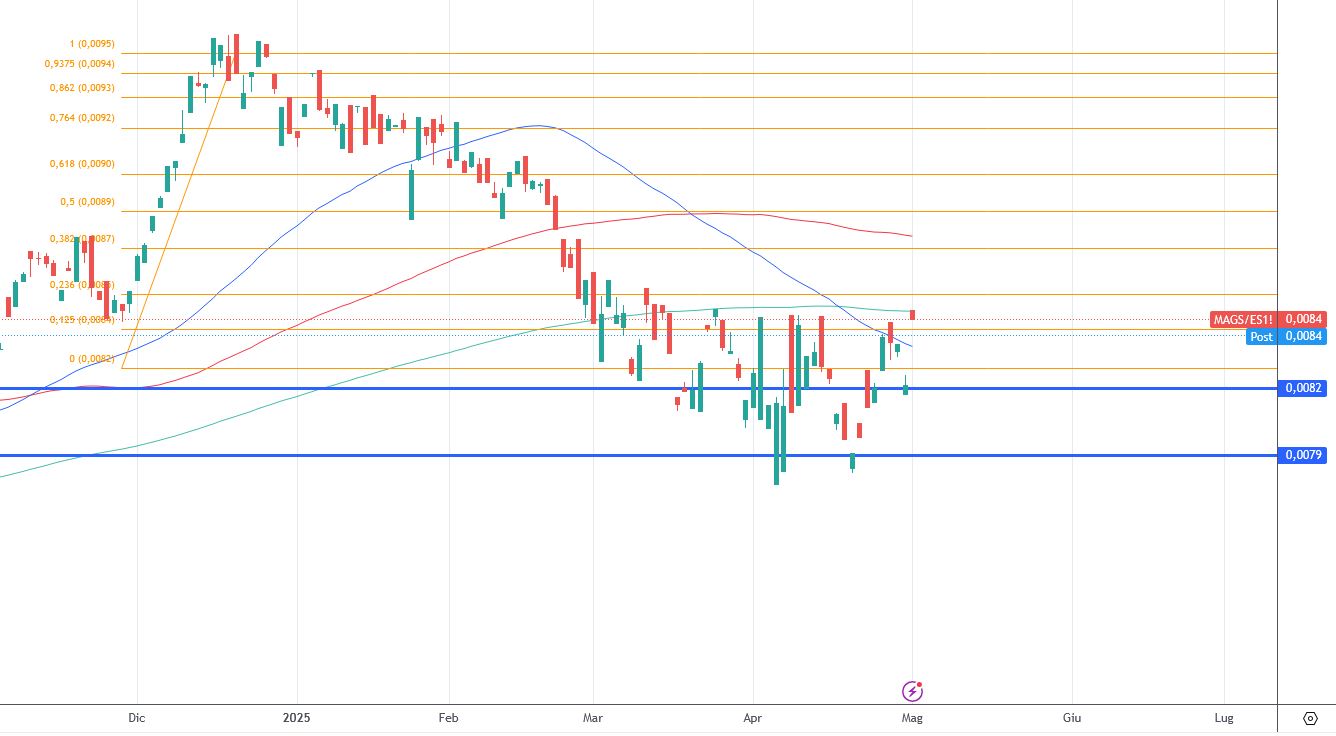Select the red 0,0084 last price tag
Viewport: 1336px width, 736px height.
[1304, 319]
